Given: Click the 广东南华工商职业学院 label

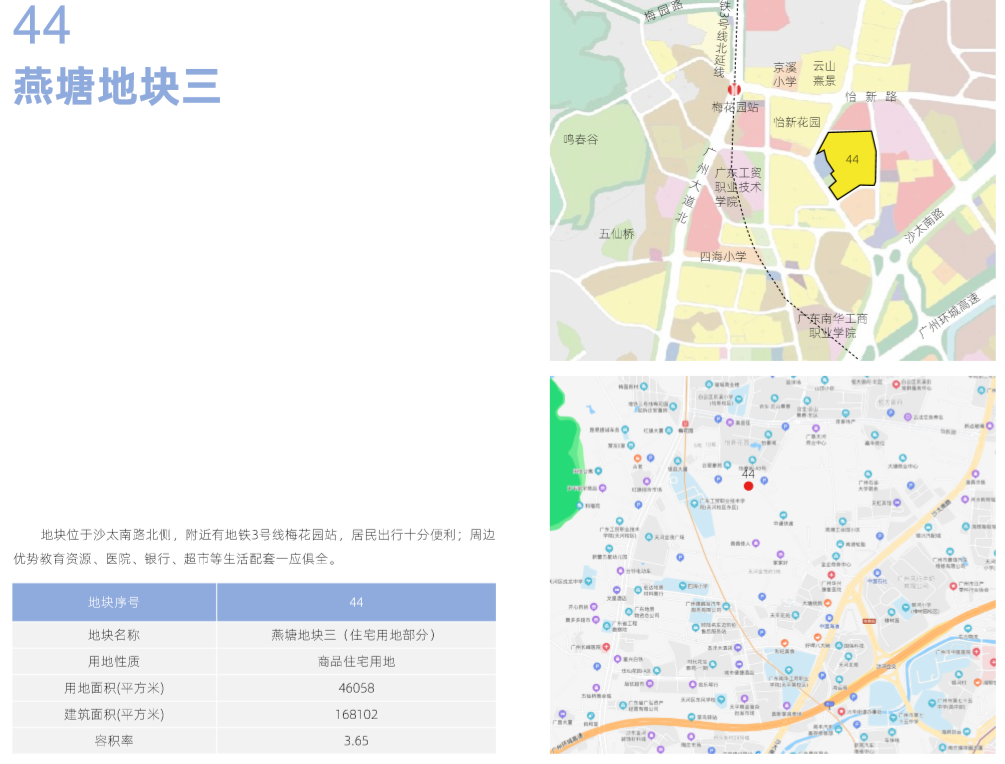Looking at the screenshot, I should coord(832,326).
